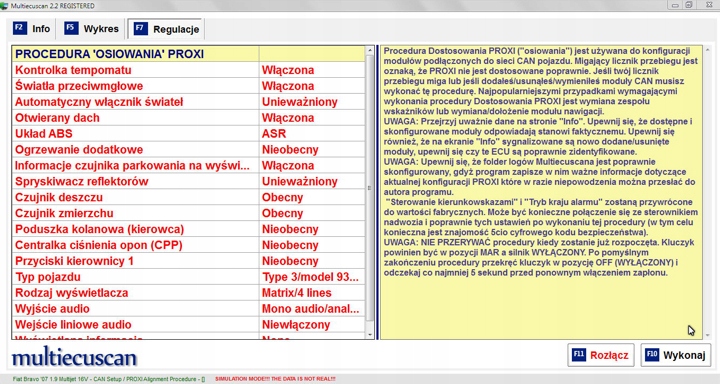720x384 pixels.
Task: Select Centralka ciśnienia opon (CPP) row
Action: click(188, 245)
